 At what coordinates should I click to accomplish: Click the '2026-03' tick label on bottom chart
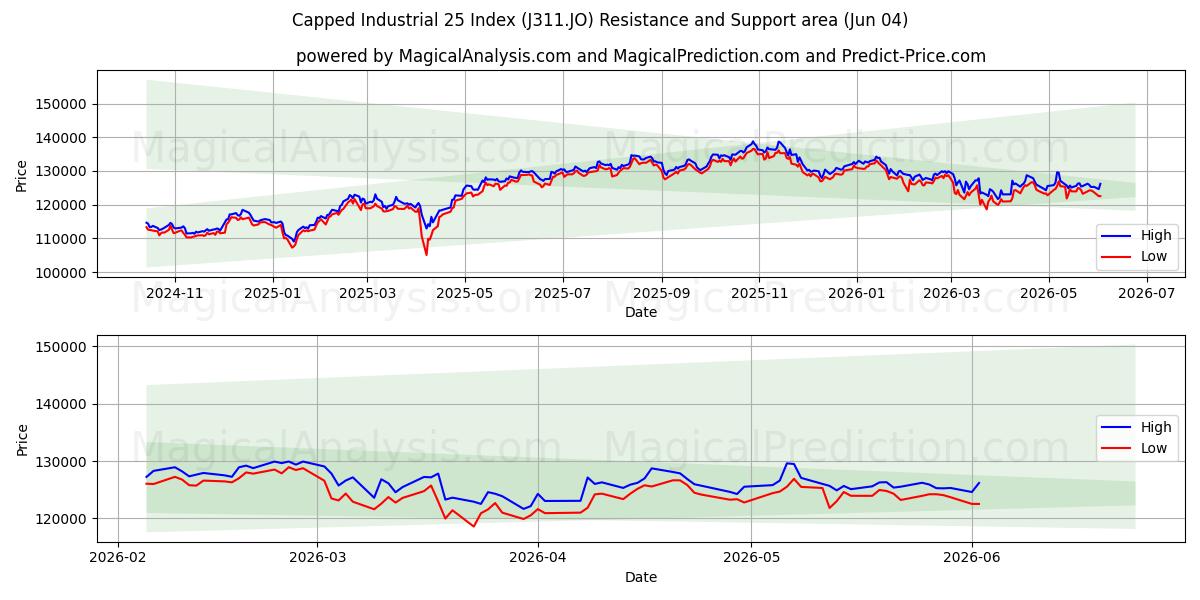pos(317,558)
